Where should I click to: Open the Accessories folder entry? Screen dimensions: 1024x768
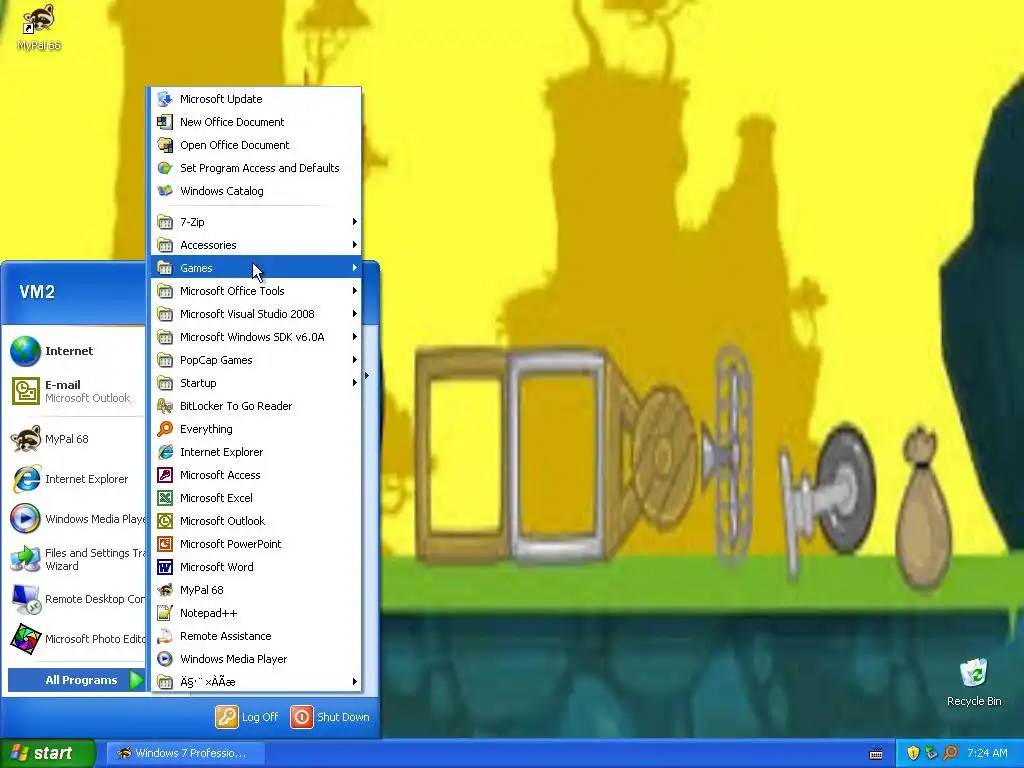point(256,245)
